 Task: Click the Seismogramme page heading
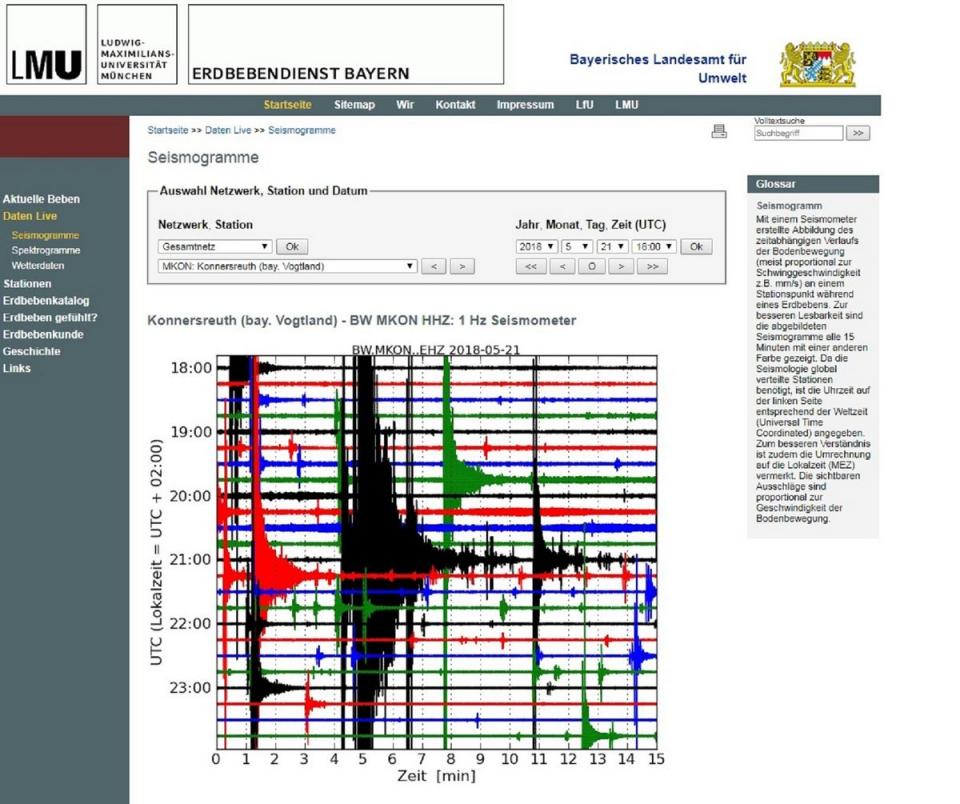tap(203, 157)
